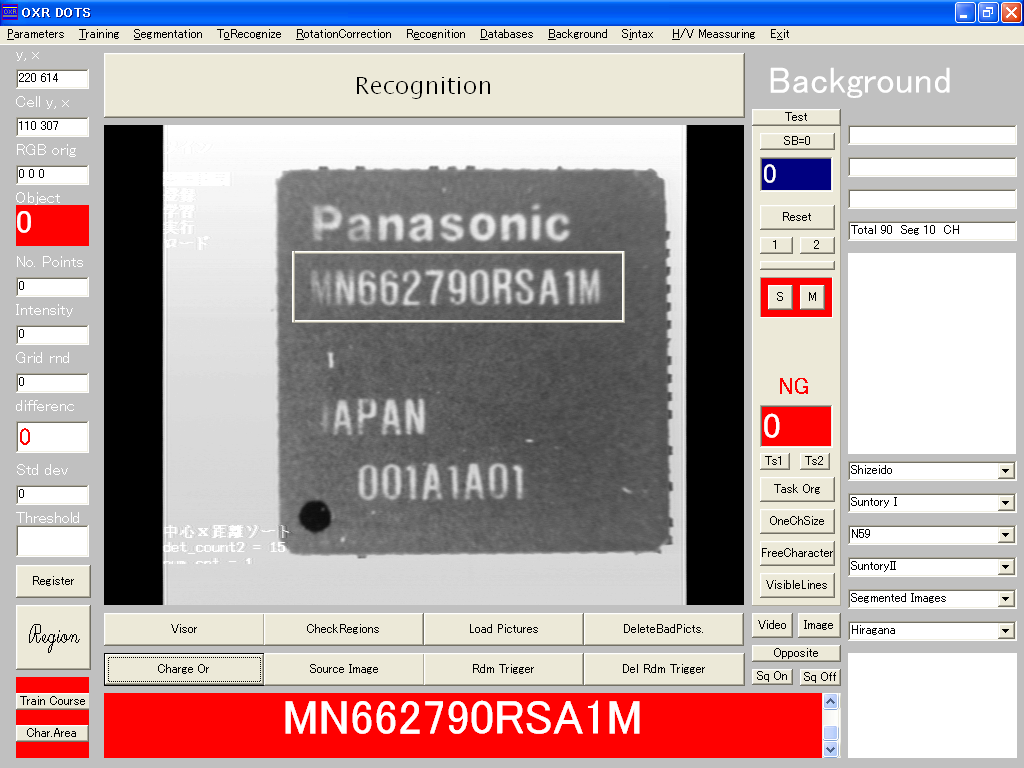The height and width of the screenshot is (768, 1024).
Task: Click the Reset button
Action: 797,217
